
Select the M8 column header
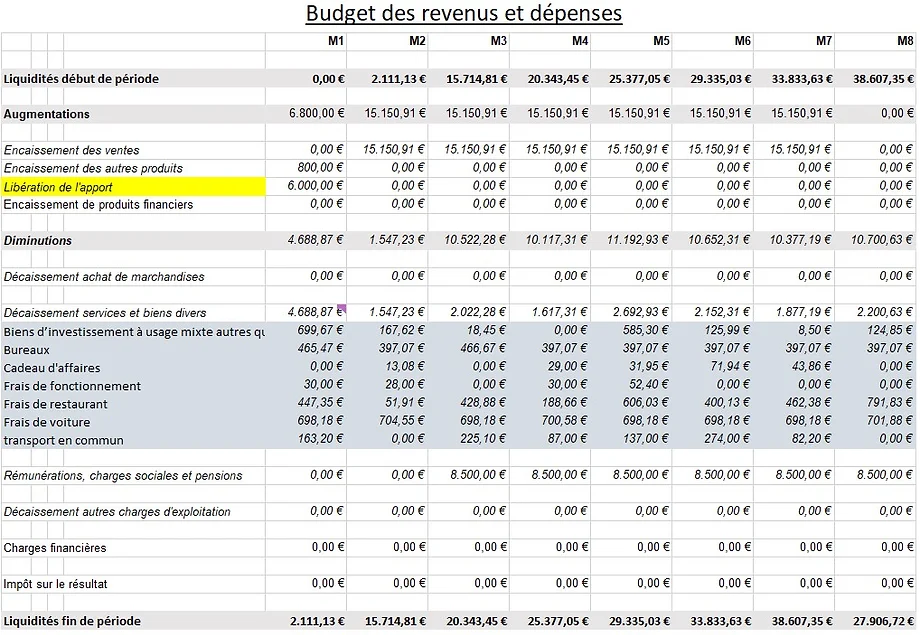(905, 41)
